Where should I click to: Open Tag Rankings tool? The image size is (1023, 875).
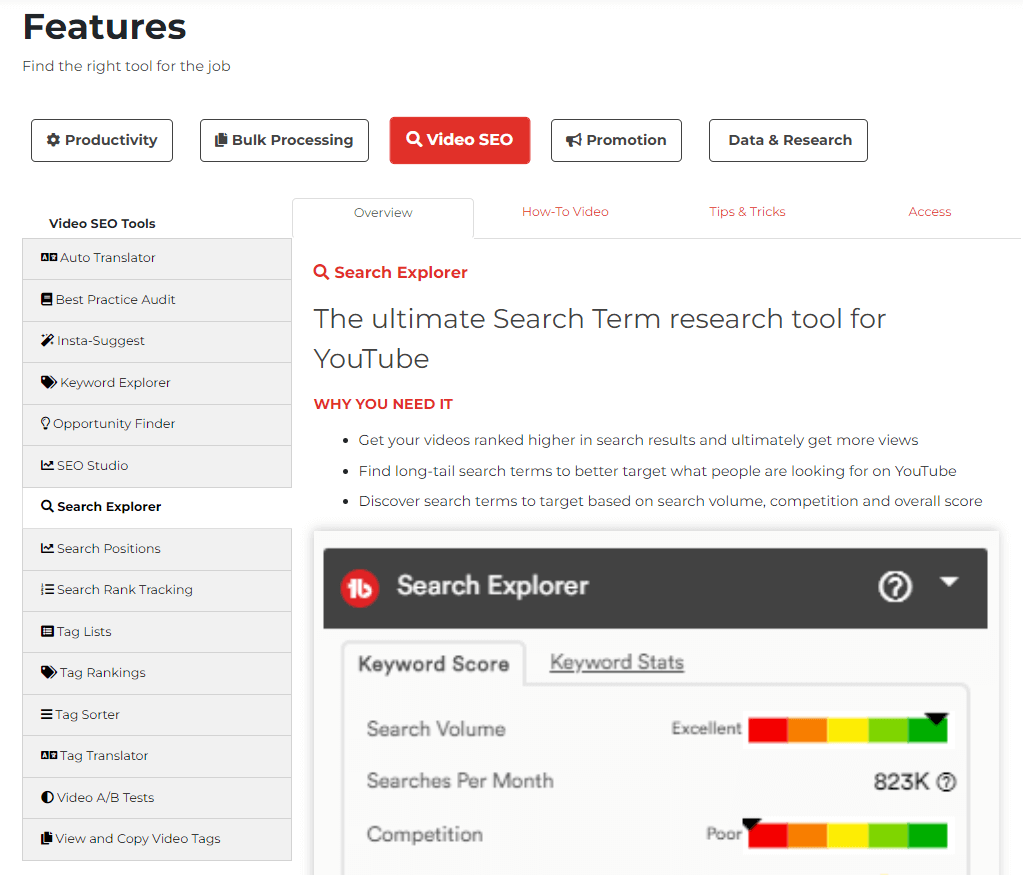(157, 673)
